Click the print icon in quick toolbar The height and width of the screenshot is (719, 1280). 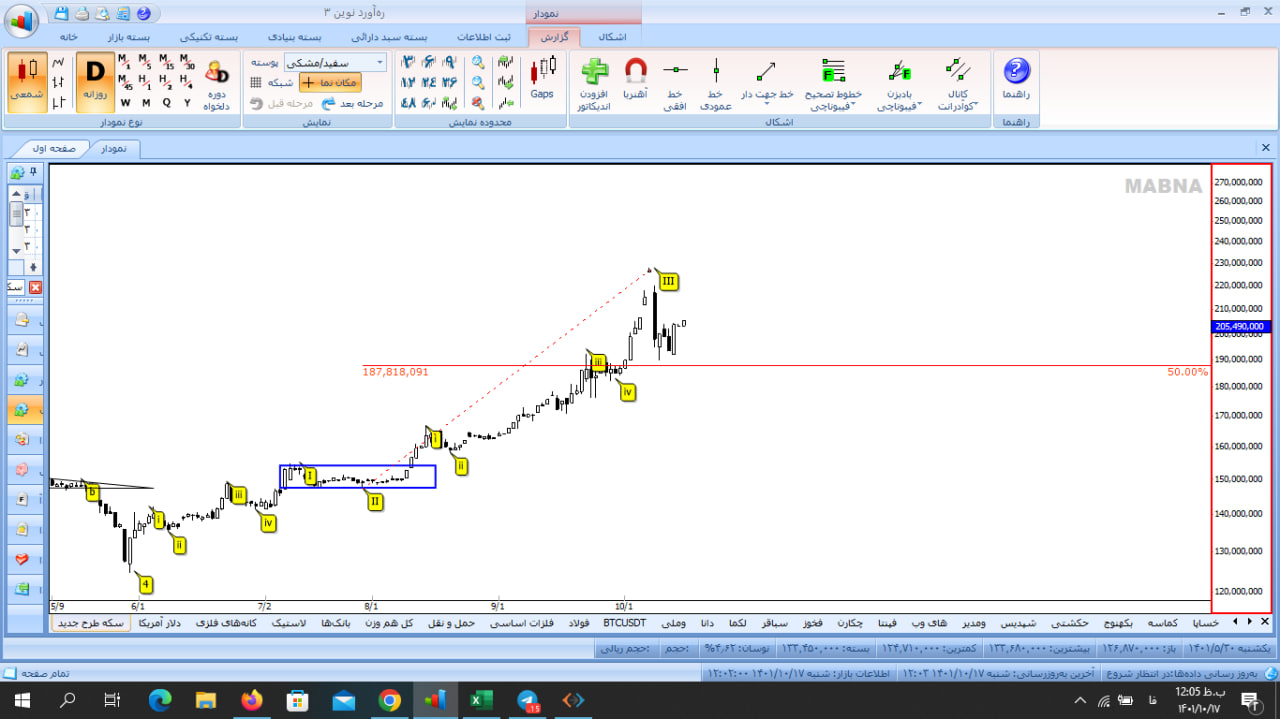(82, 14)
